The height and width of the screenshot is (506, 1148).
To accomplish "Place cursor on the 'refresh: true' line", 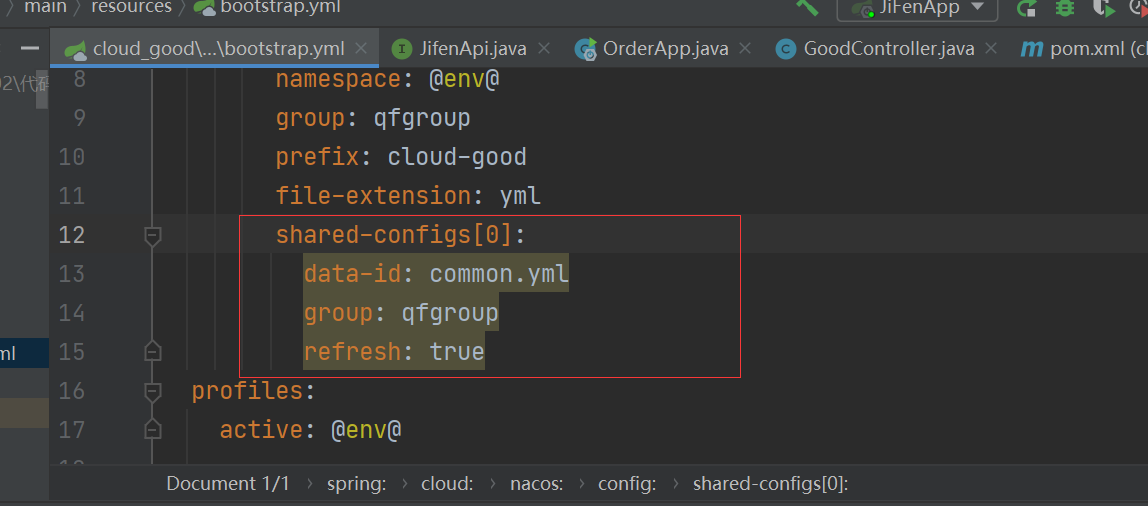I will 394,352.
